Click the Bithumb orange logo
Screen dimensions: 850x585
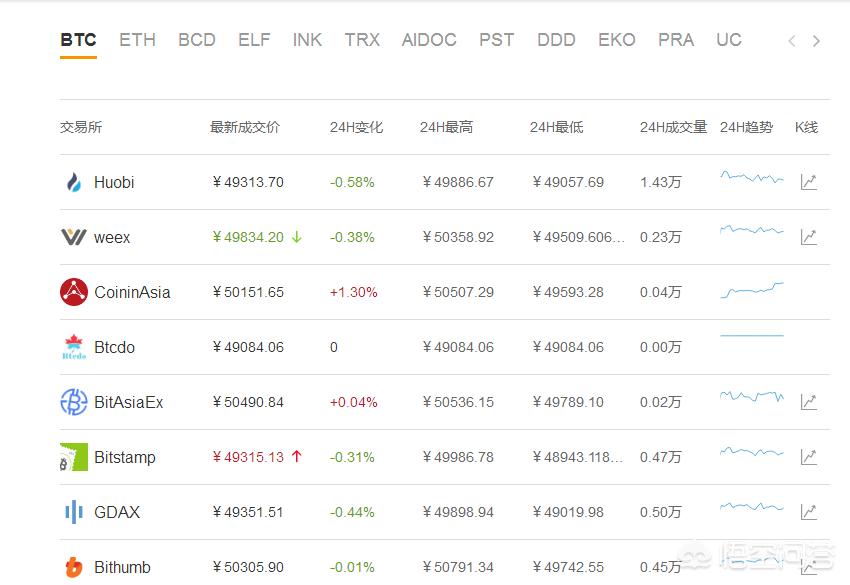tap(73, 567)
